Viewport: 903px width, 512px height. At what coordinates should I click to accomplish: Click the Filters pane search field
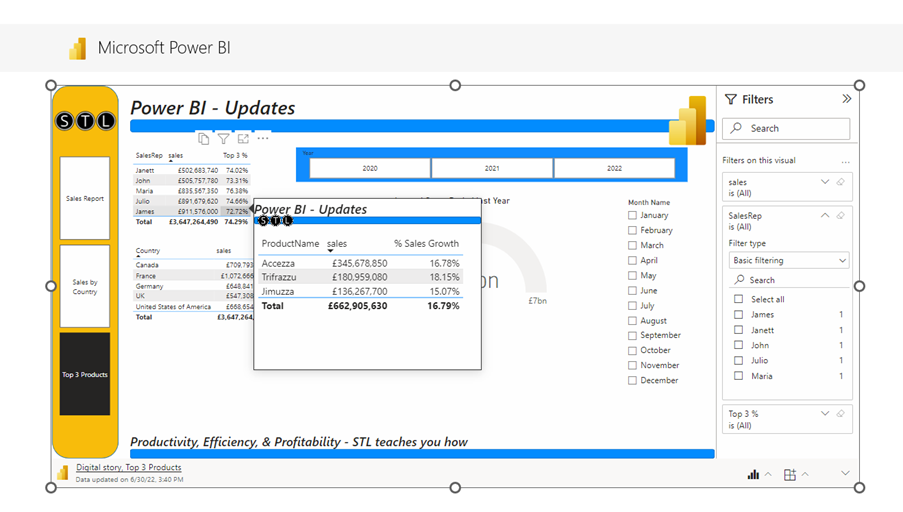click(786, 128)
